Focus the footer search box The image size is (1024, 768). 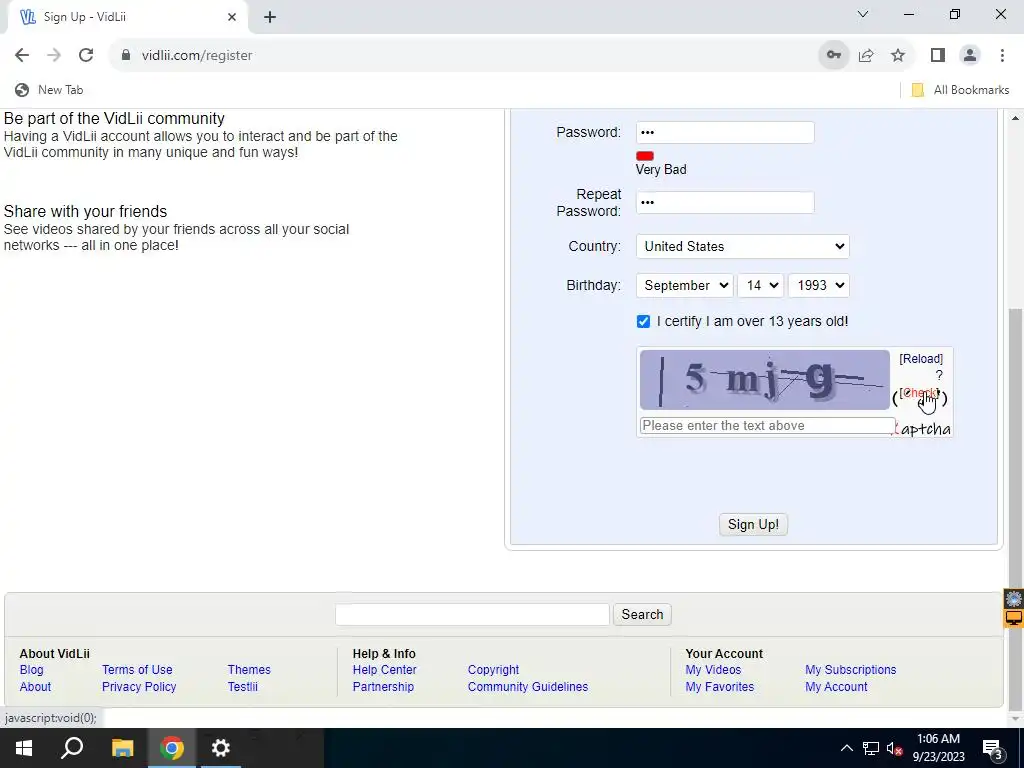click(x=472, y=615)
